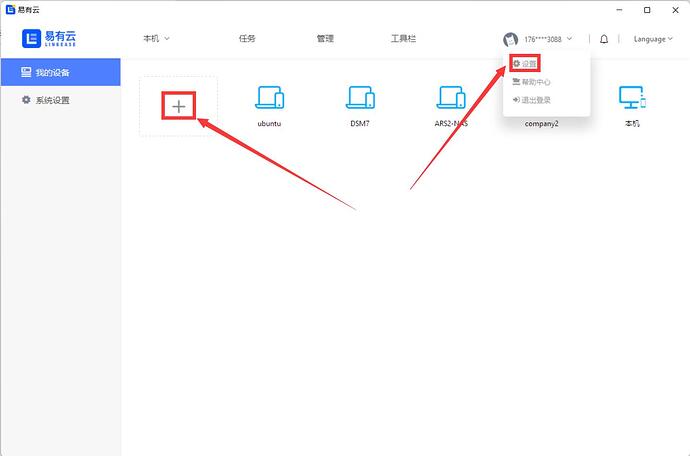Select 我的设备 in the sidebar

click(61, 72)
